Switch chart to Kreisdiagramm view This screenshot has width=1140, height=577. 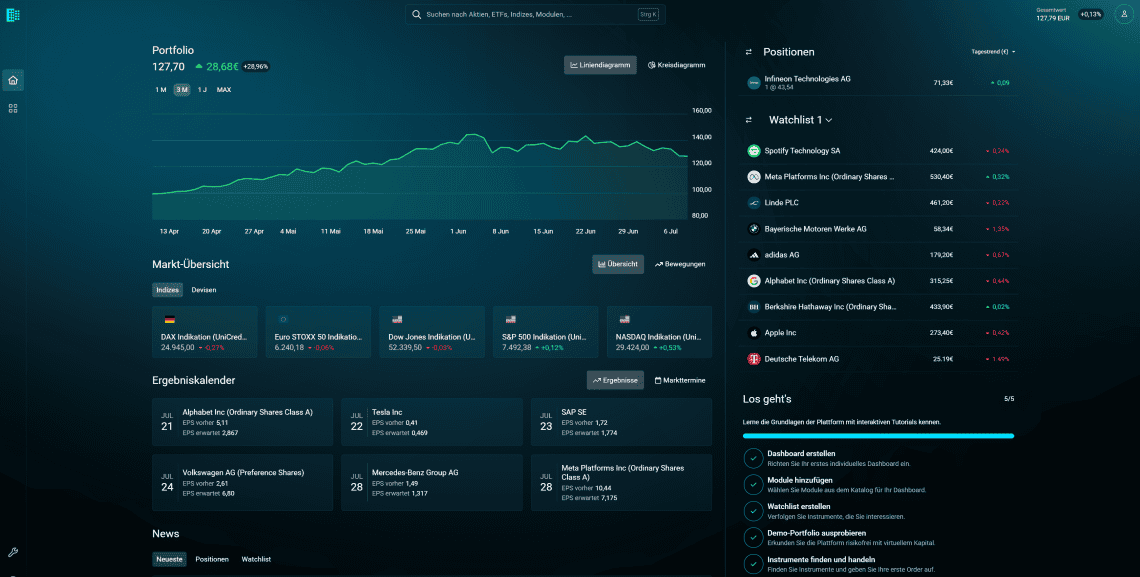click(x=677, y=65)
